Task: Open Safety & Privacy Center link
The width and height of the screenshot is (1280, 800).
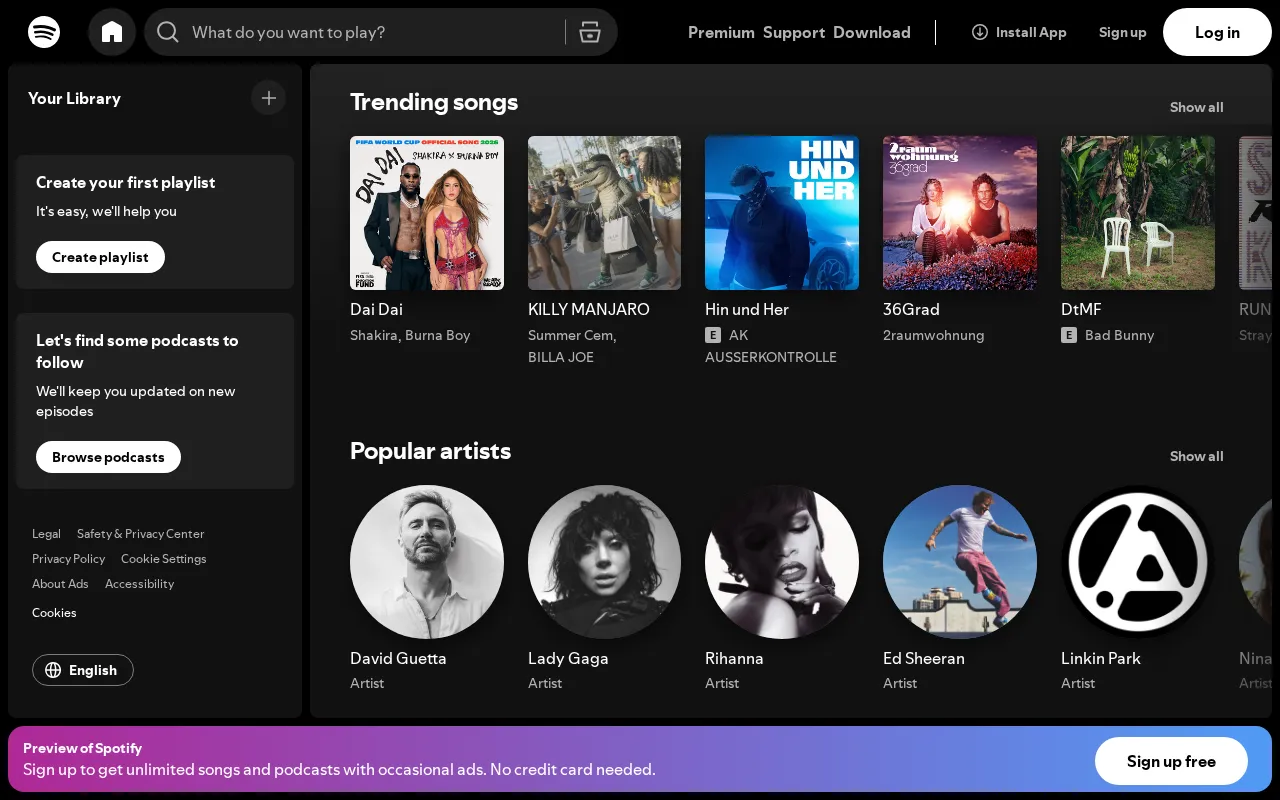Action: click(140, 534)
